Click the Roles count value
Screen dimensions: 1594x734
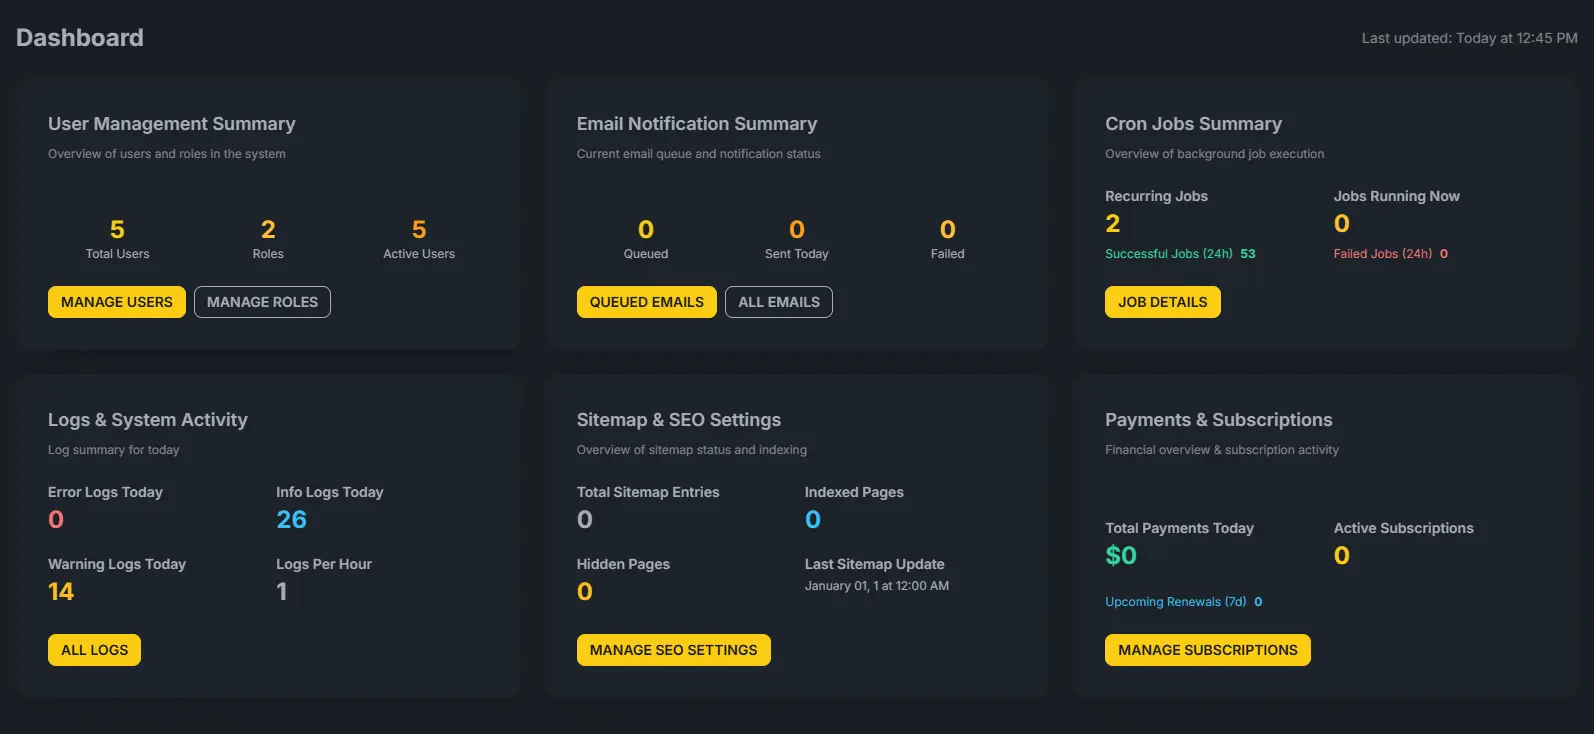[268, 230]
